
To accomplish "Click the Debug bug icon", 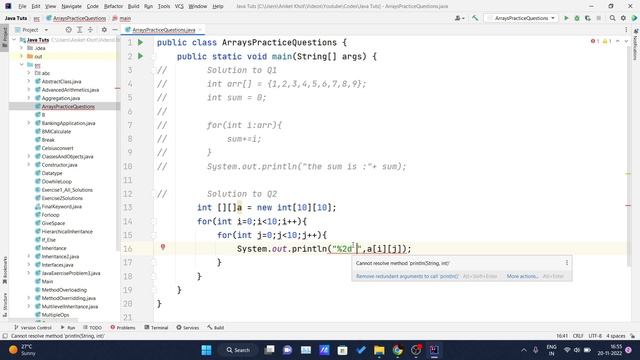I will pos(577,18).
